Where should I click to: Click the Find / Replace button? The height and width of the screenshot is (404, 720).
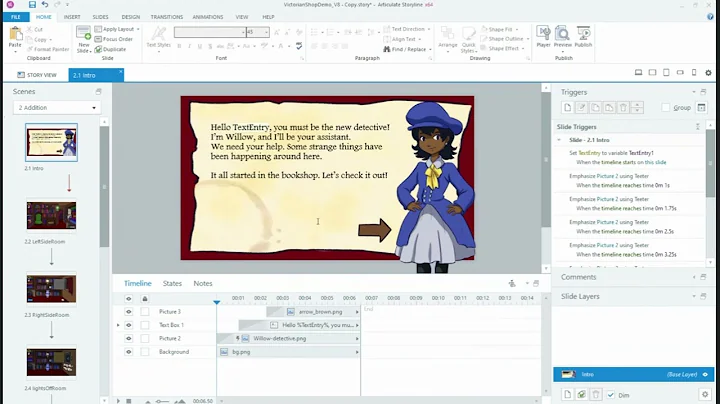pos(407,49)
